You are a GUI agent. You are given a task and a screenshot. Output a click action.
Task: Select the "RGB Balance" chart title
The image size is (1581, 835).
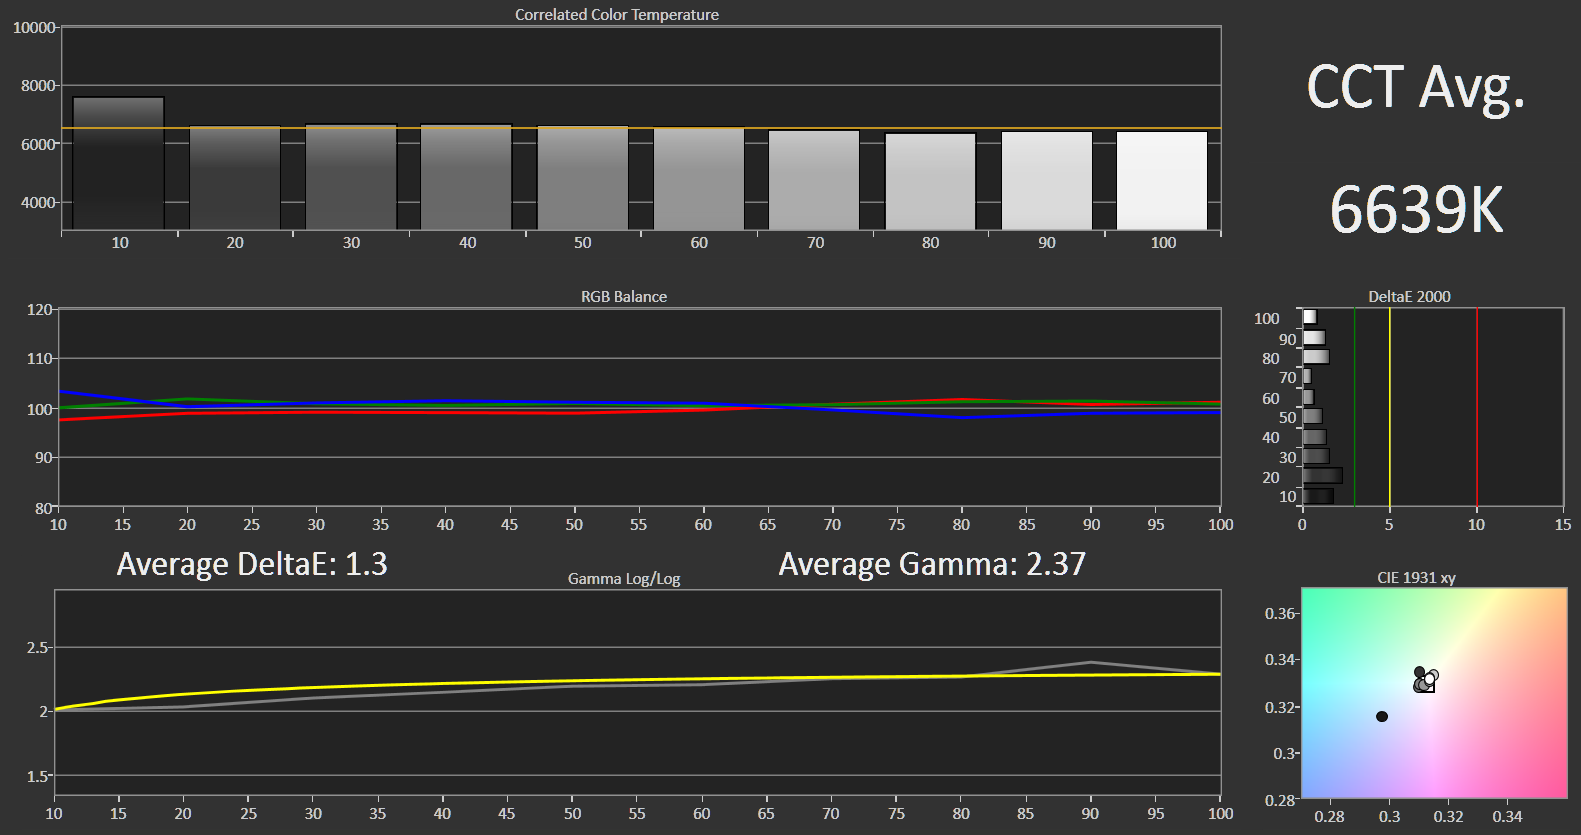(624, 296)
